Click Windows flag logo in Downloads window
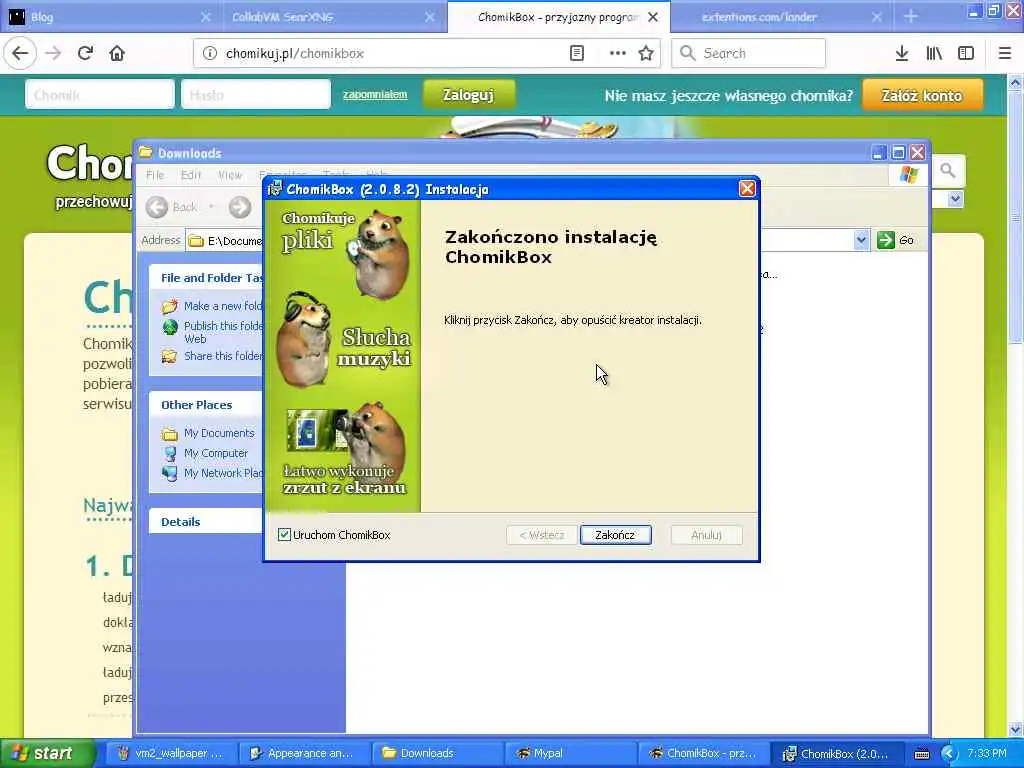Image resolution: width=1024 pixels, height=768 pixels. pyautogui.click(x=909, y=174)
